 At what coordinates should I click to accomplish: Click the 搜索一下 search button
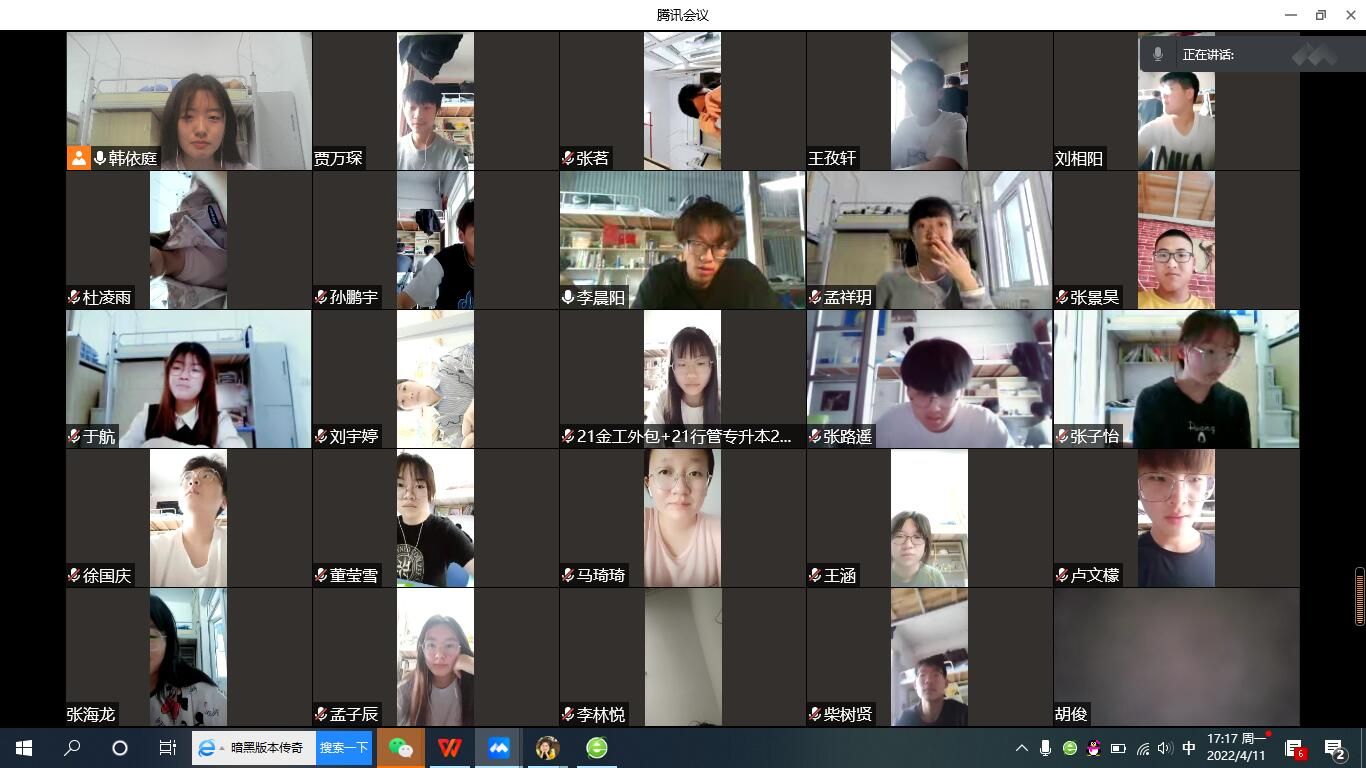click(344, 748)
